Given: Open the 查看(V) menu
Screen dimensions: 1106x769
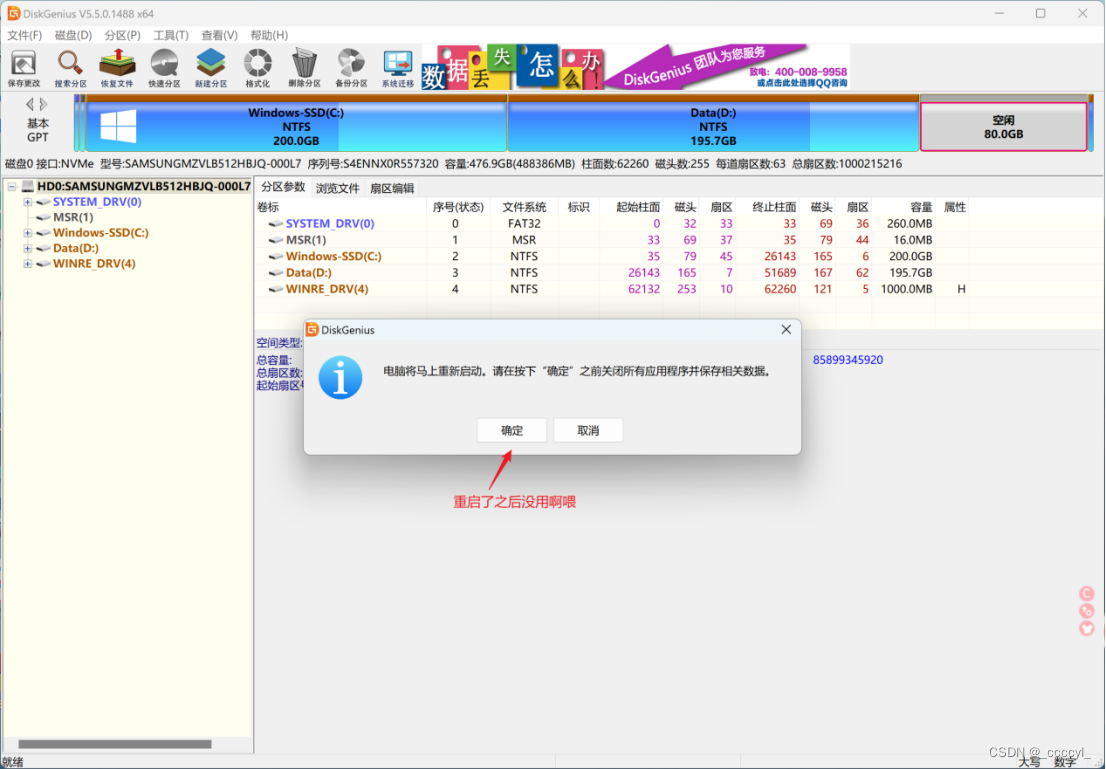Looking at the screenshot, I should coord(219,35).
